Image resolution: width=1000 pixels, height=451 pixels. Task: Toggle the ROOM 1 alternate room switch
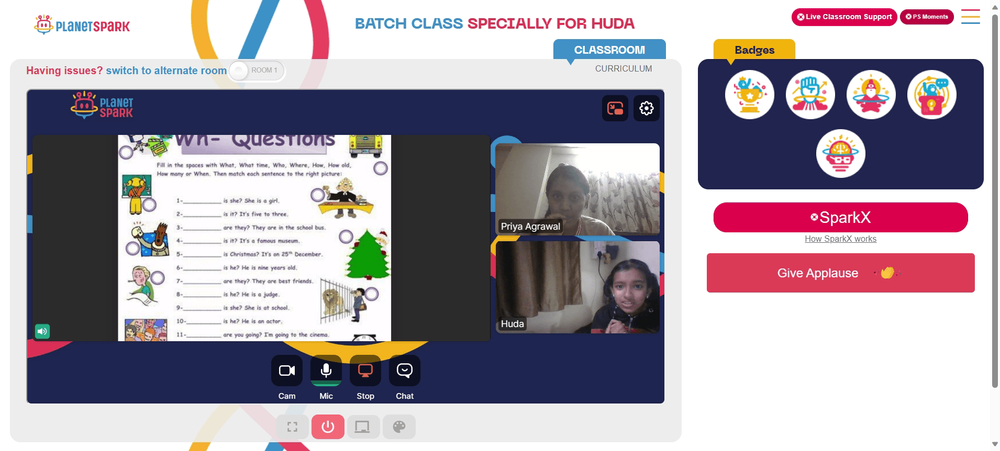tap(256, 70)
